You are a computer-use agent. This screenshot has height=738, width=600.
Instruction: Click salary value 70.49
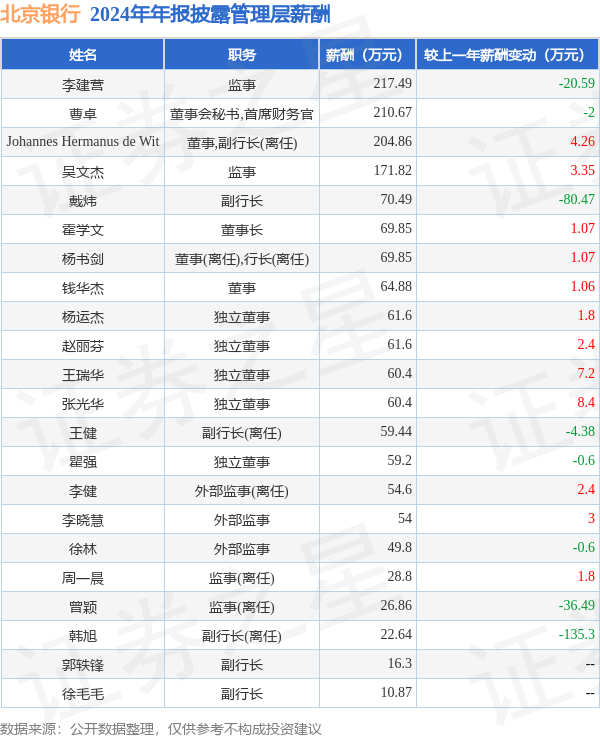point(396,199)
